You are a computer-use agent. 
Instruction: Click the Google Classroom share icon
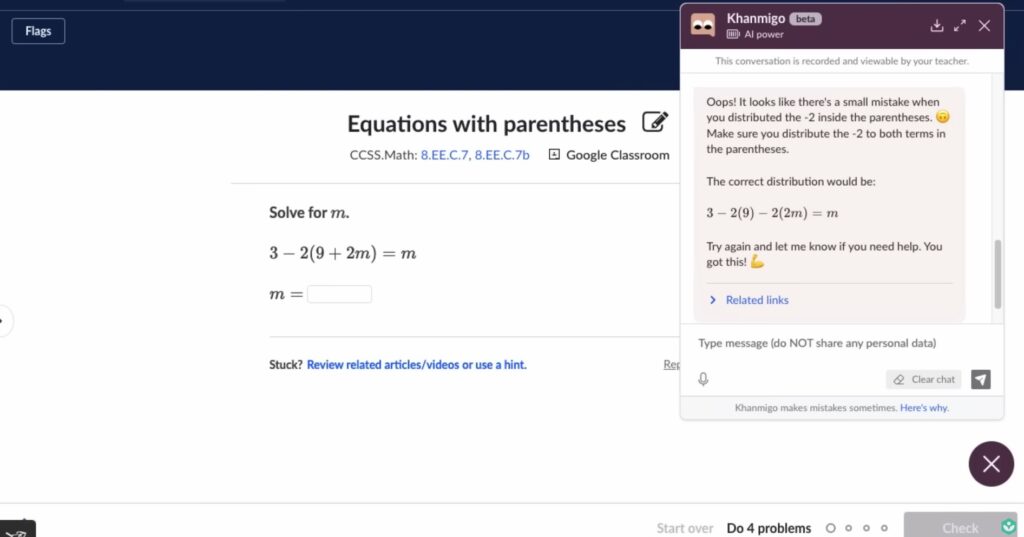pyautogui.click(x=554, y=155)
